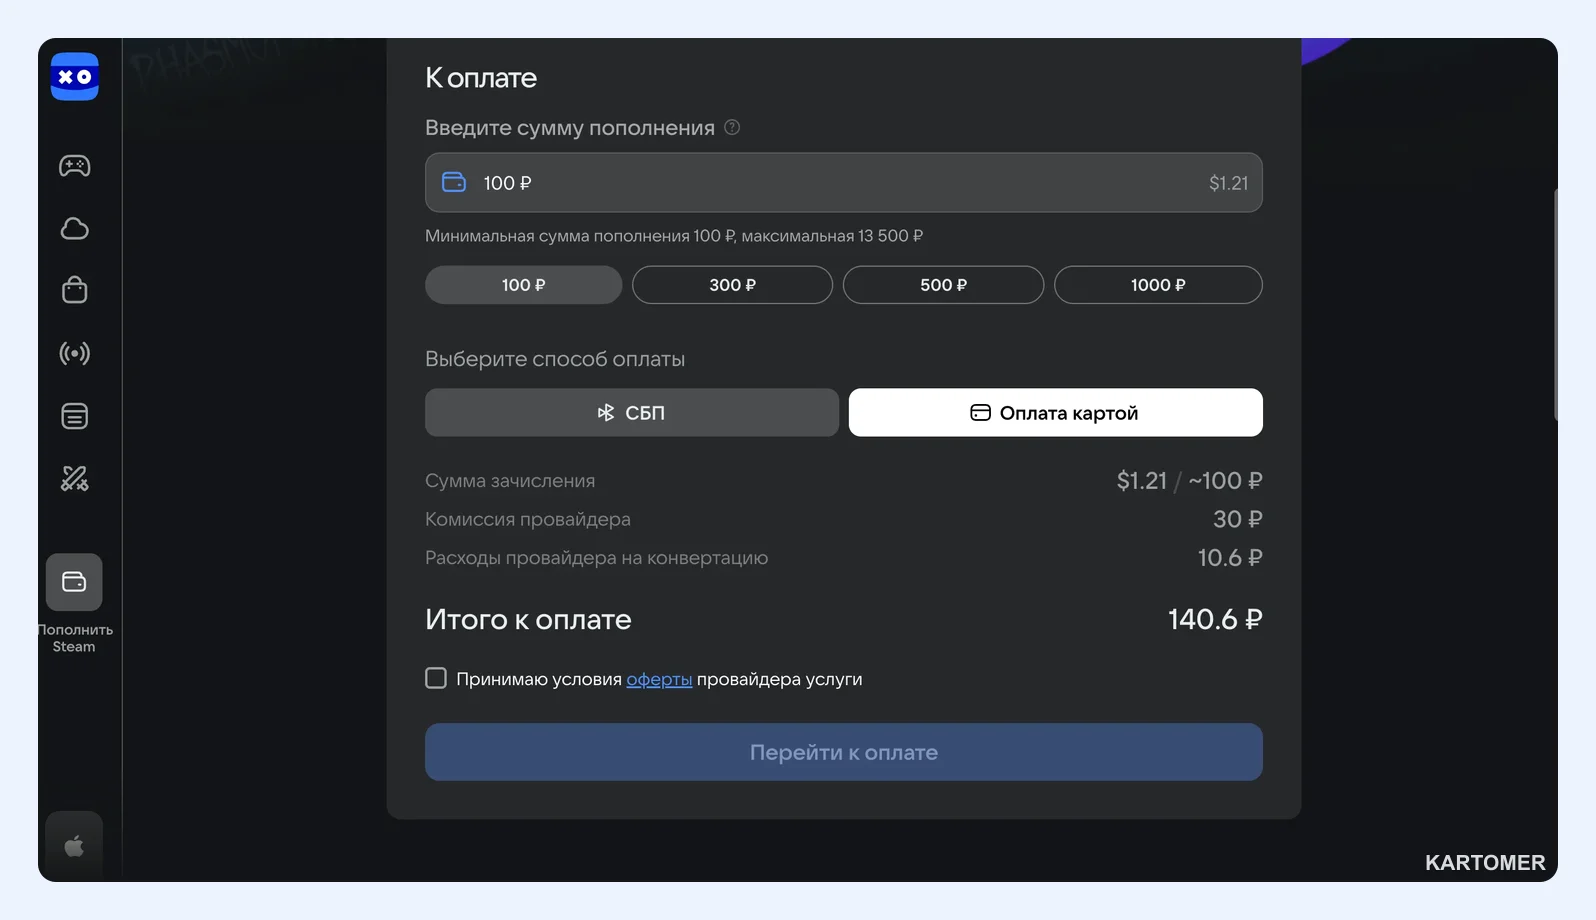Open the XO logo home icon

pos(75,77)
